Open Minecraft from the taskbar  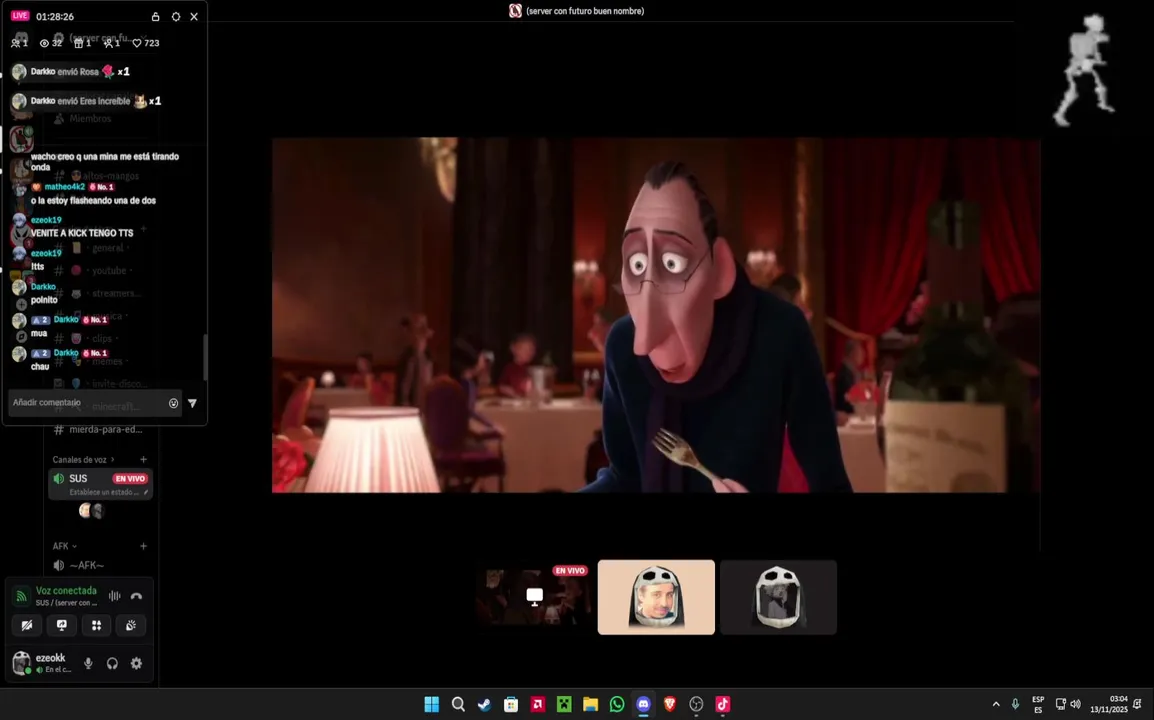pos(564,705)
